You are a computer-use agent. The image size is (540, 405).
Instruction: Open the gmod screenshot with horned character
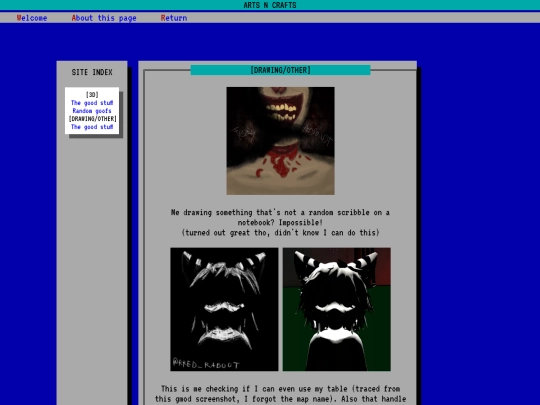point(337,309)
